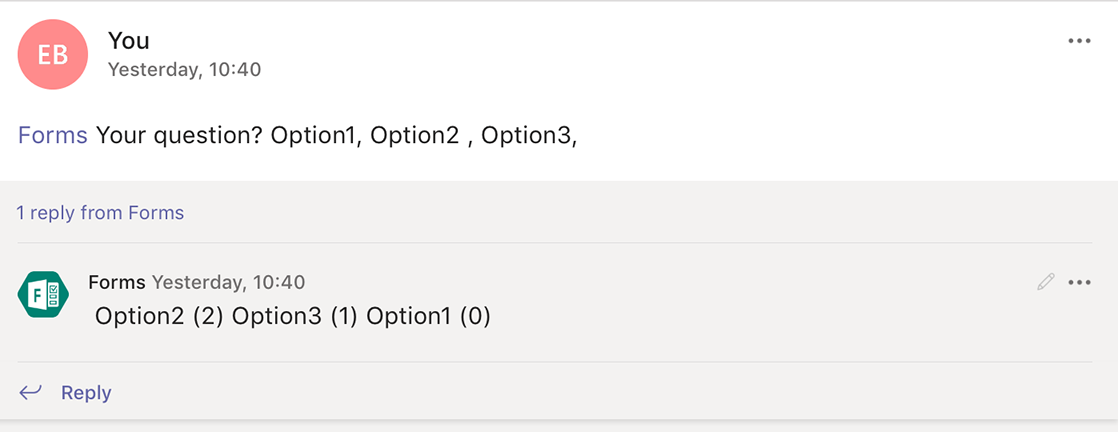
Task: Collapse the "1 reply from Forms" thread
Action: 100,212
